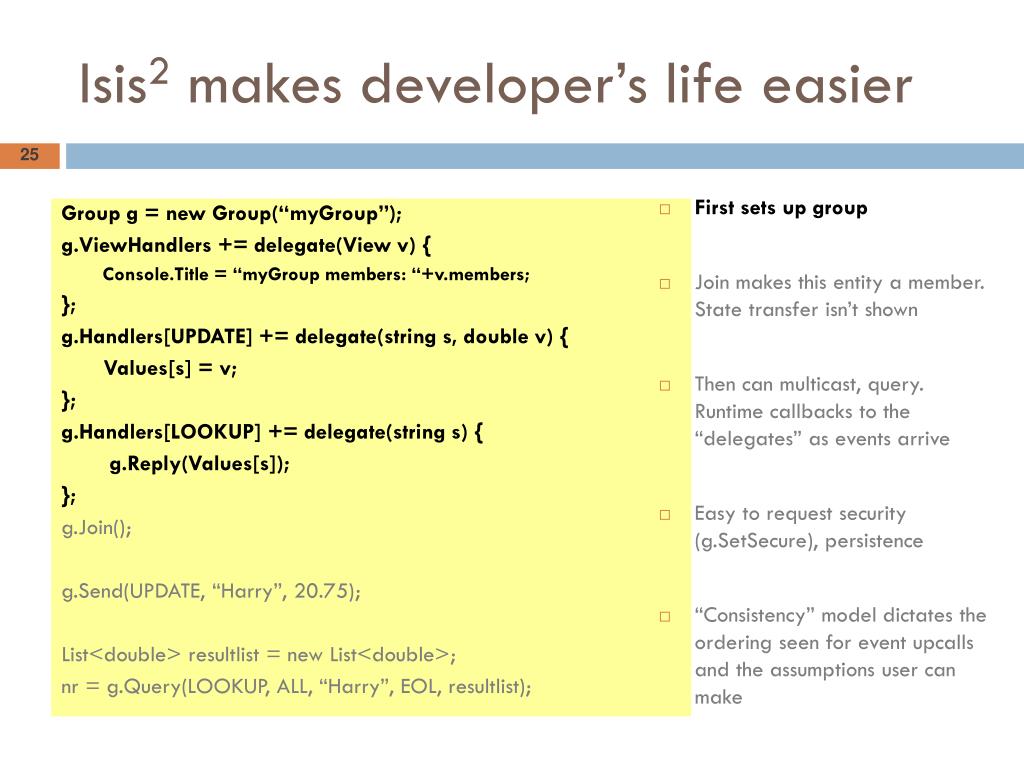Click the 'Values[s] = v;' code line
This screenshot has height=768, width=1024.
(170, 368)
